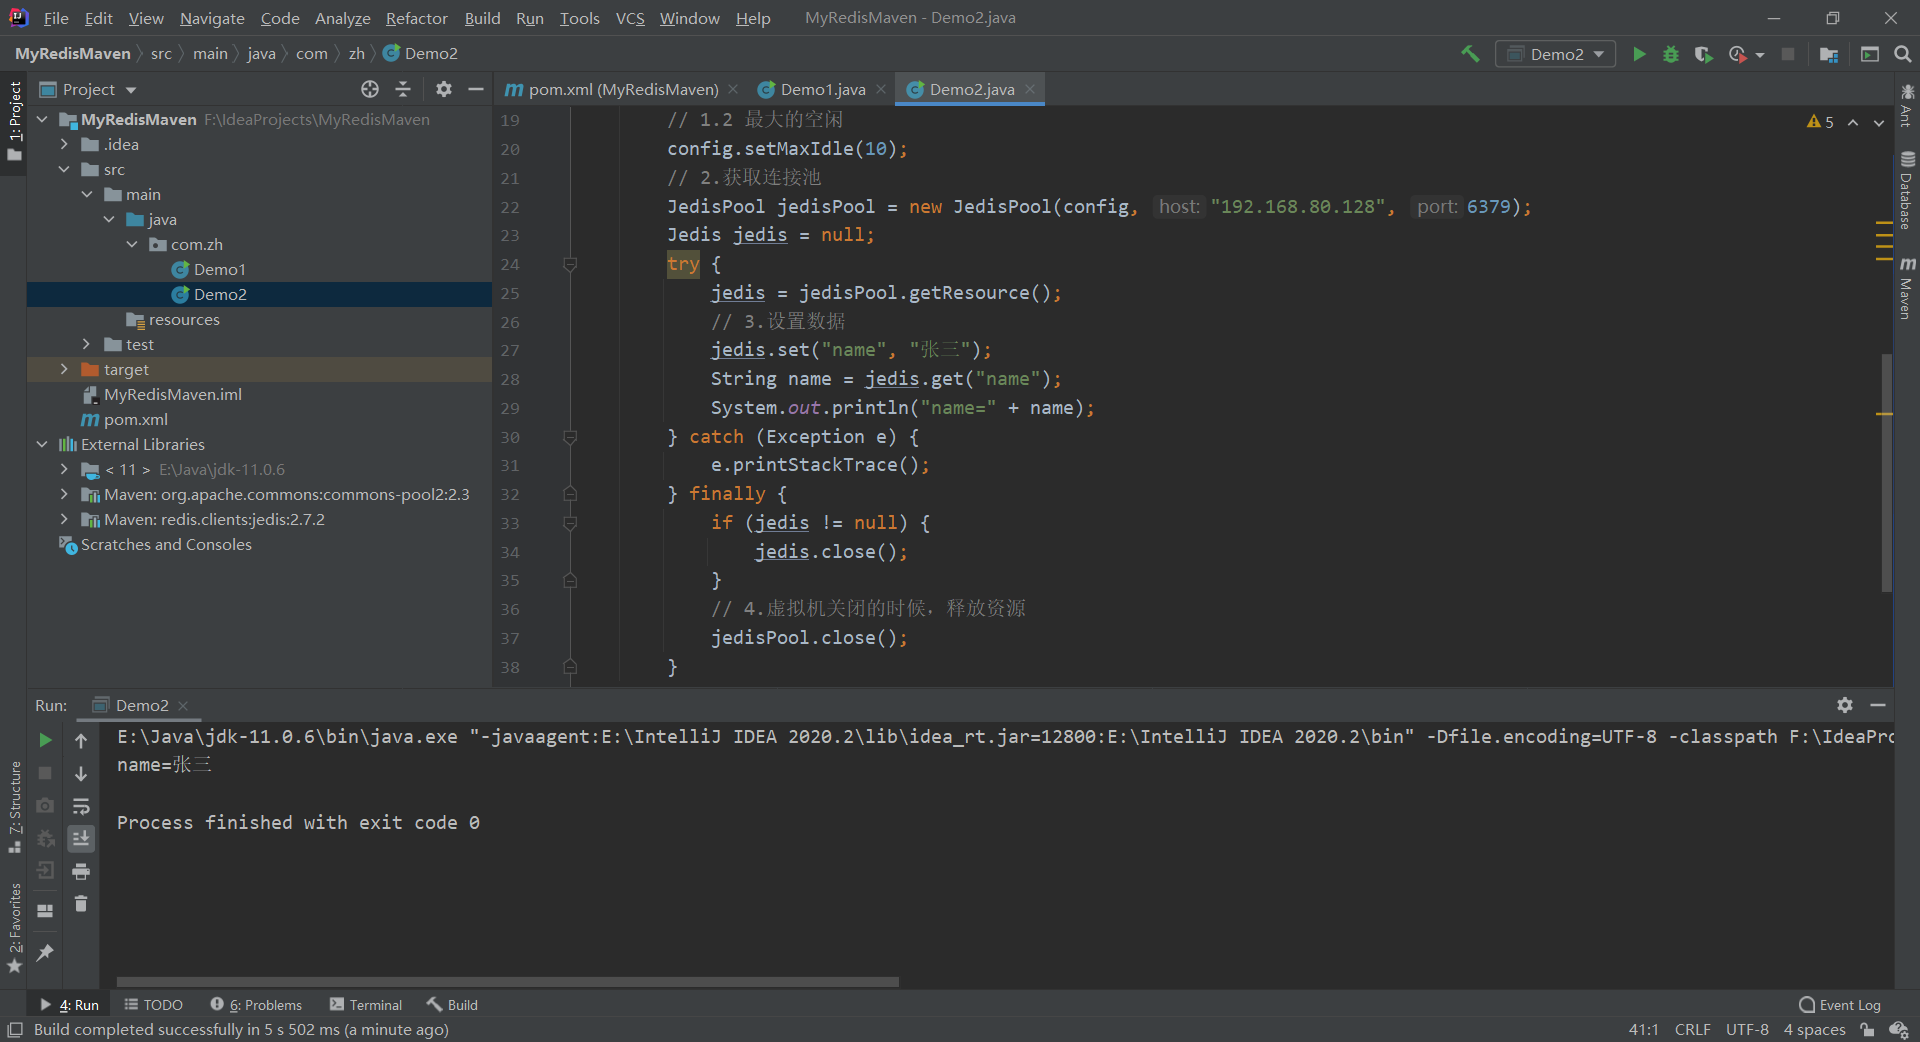1920x1042 pixels.
Task: Pin the Run tab with pin icon
Action: click(45, 953)
